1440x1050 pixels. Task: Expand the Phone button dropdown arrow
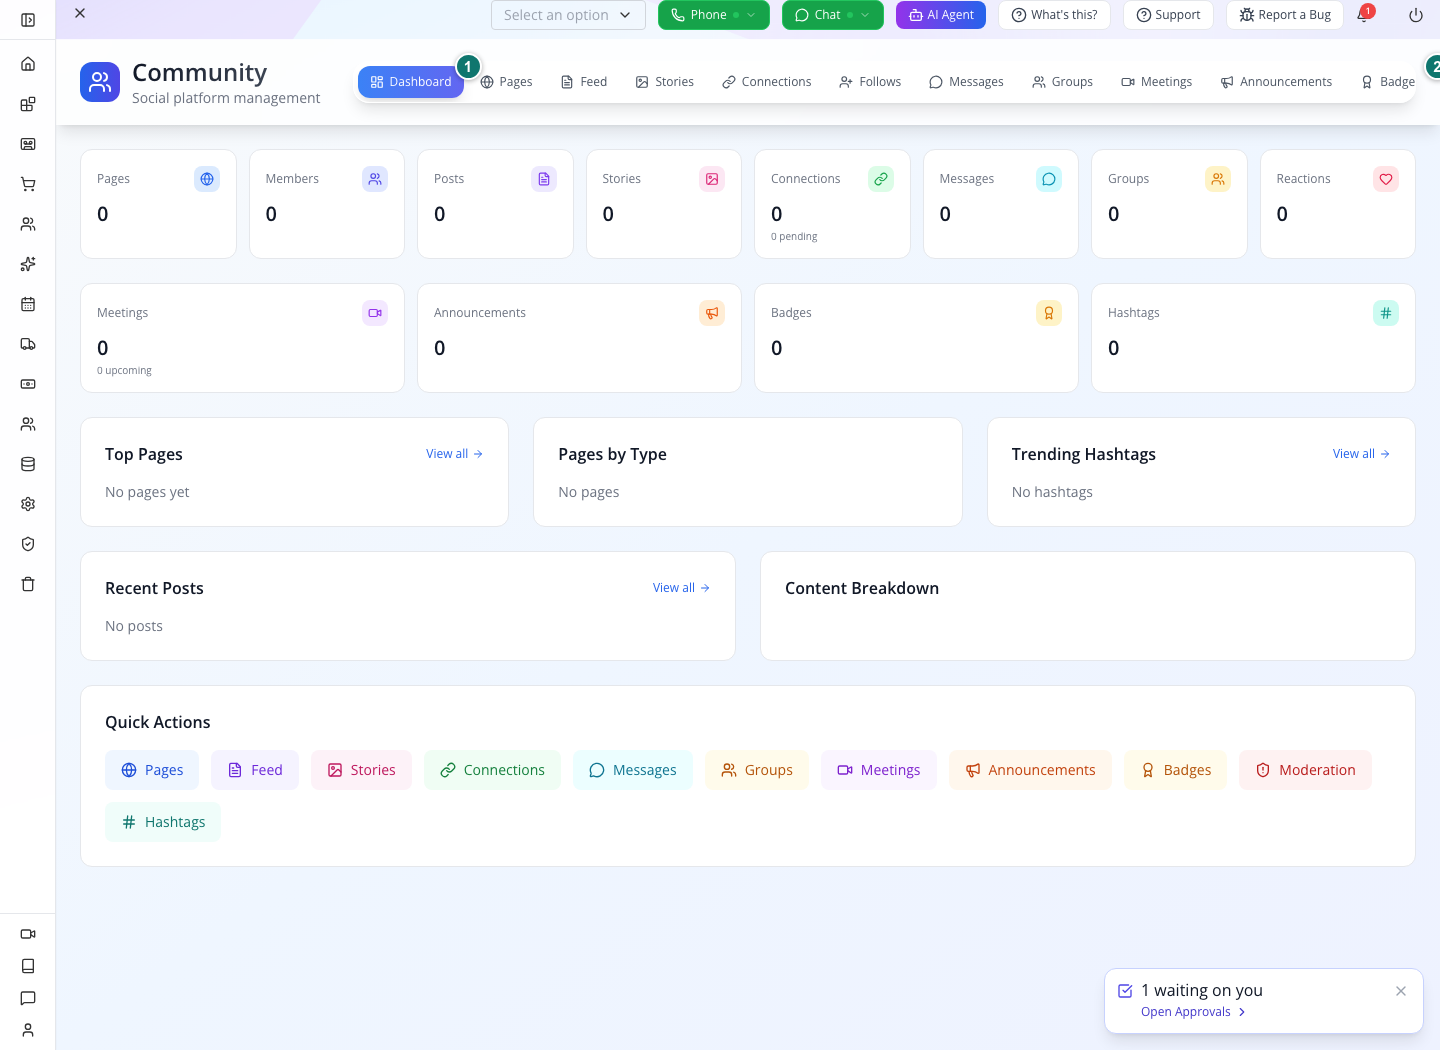tap(751, 15)
